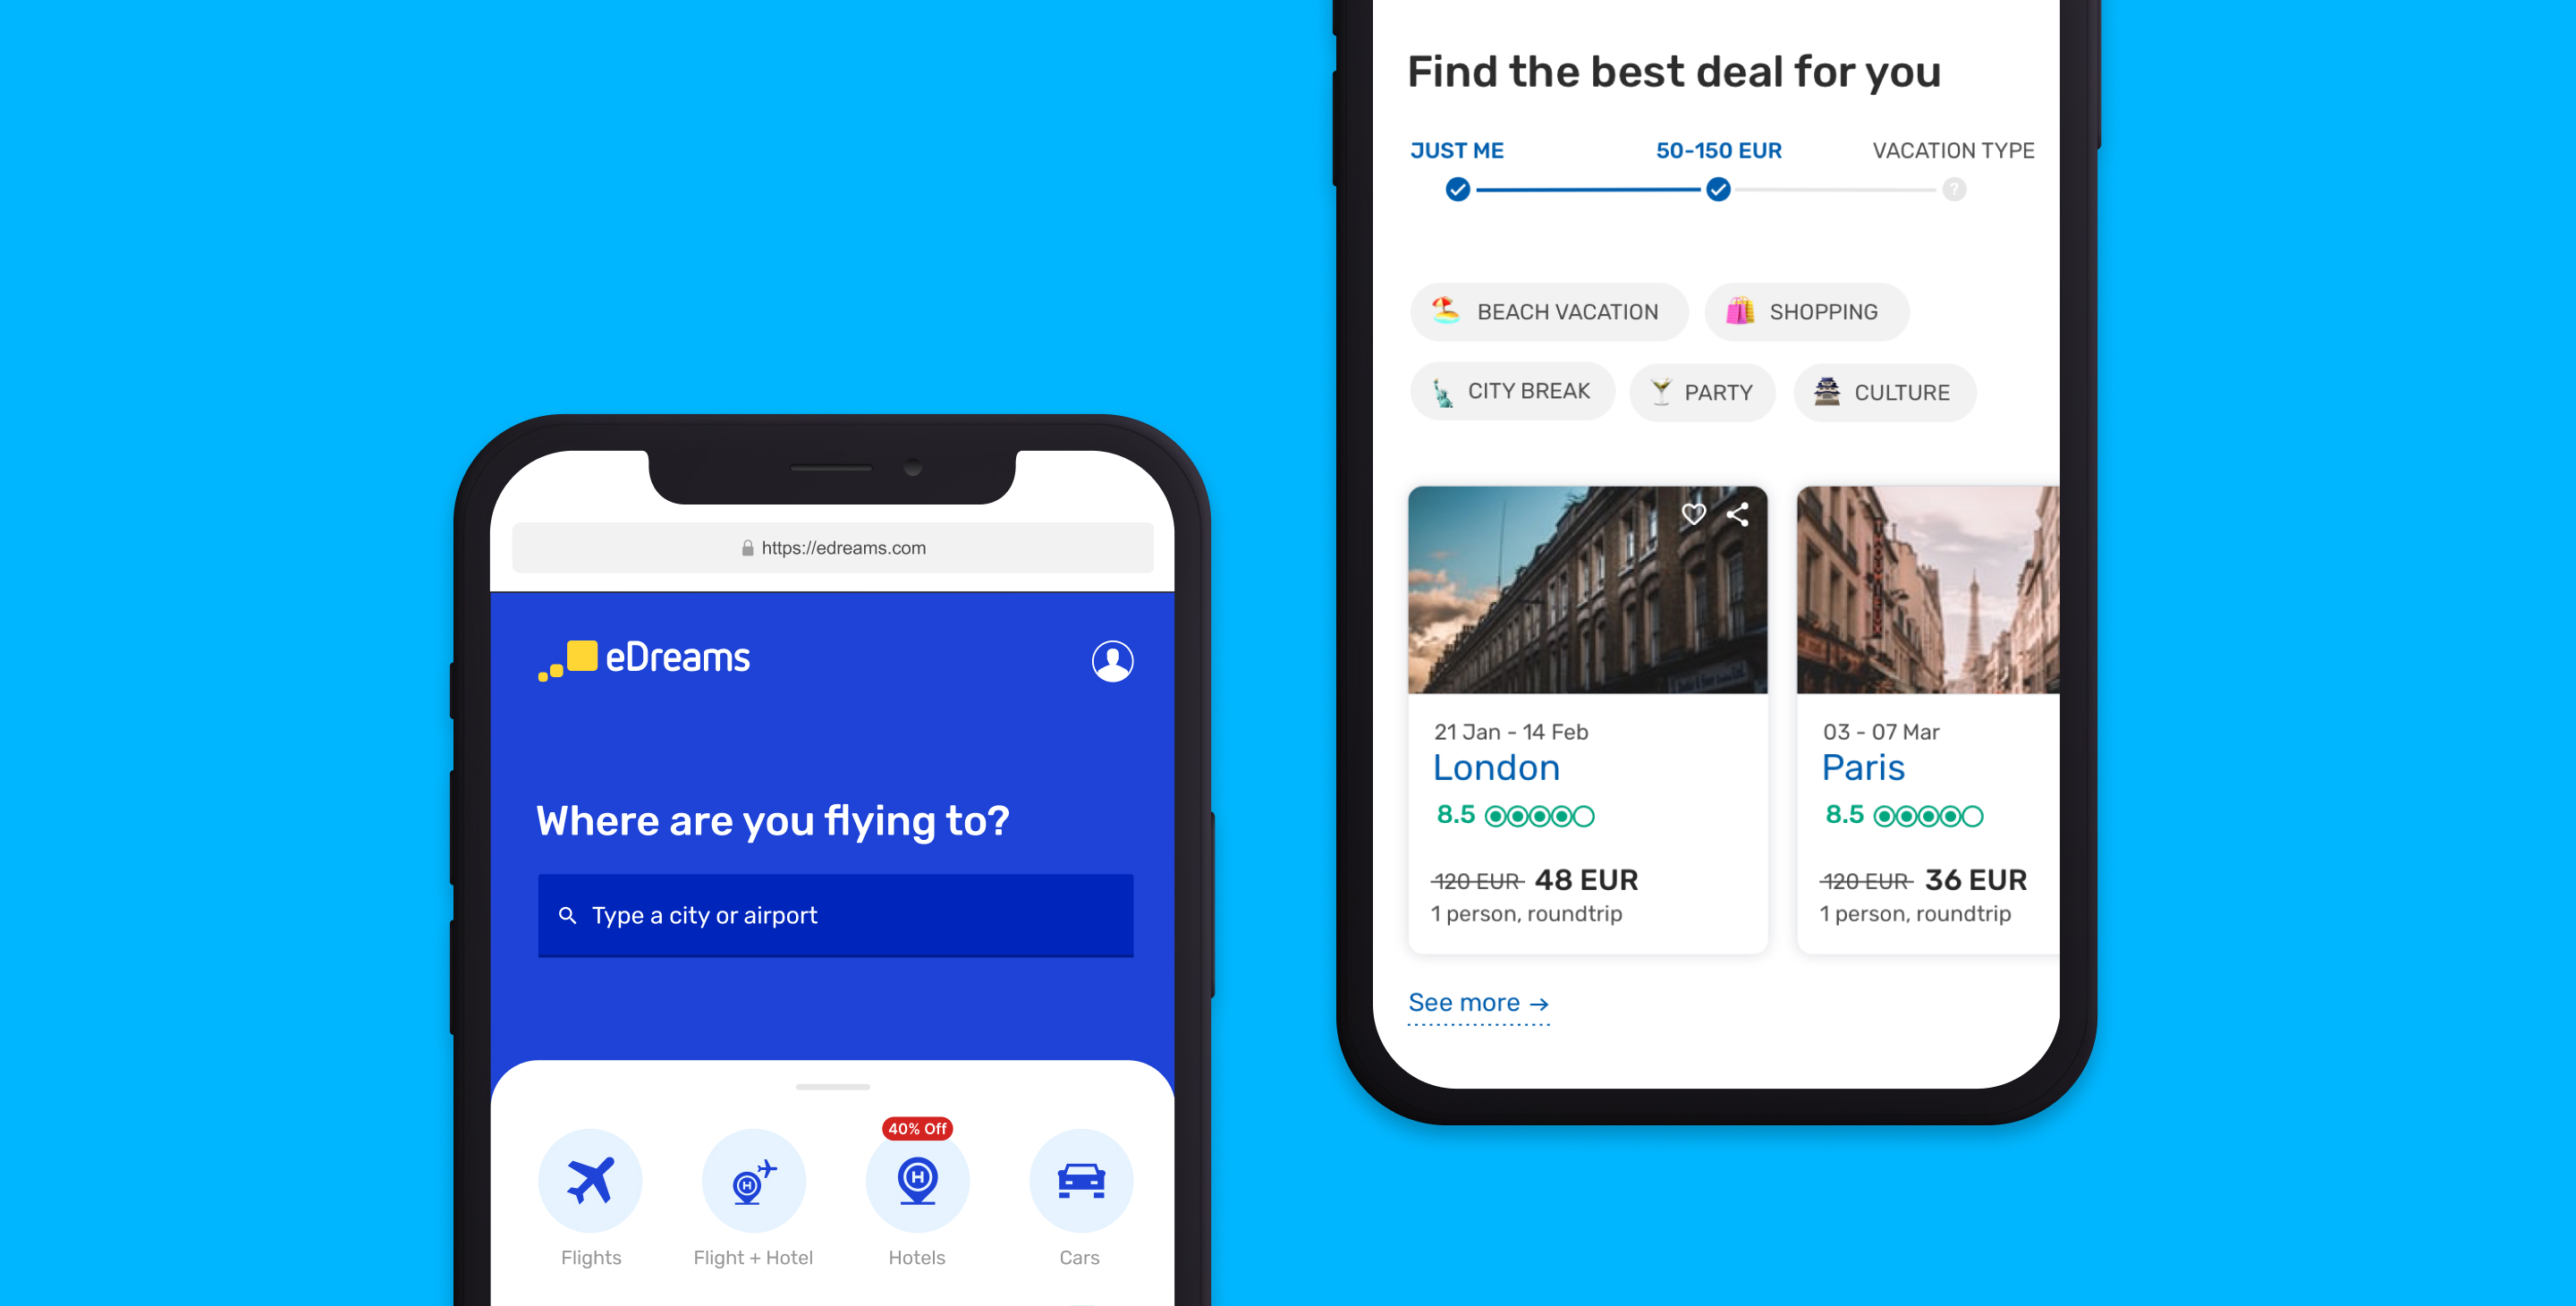Screen dimensions: 2576x1306
Task: Click See more destinations arrow
Action: click(x=1477, y=1003)
